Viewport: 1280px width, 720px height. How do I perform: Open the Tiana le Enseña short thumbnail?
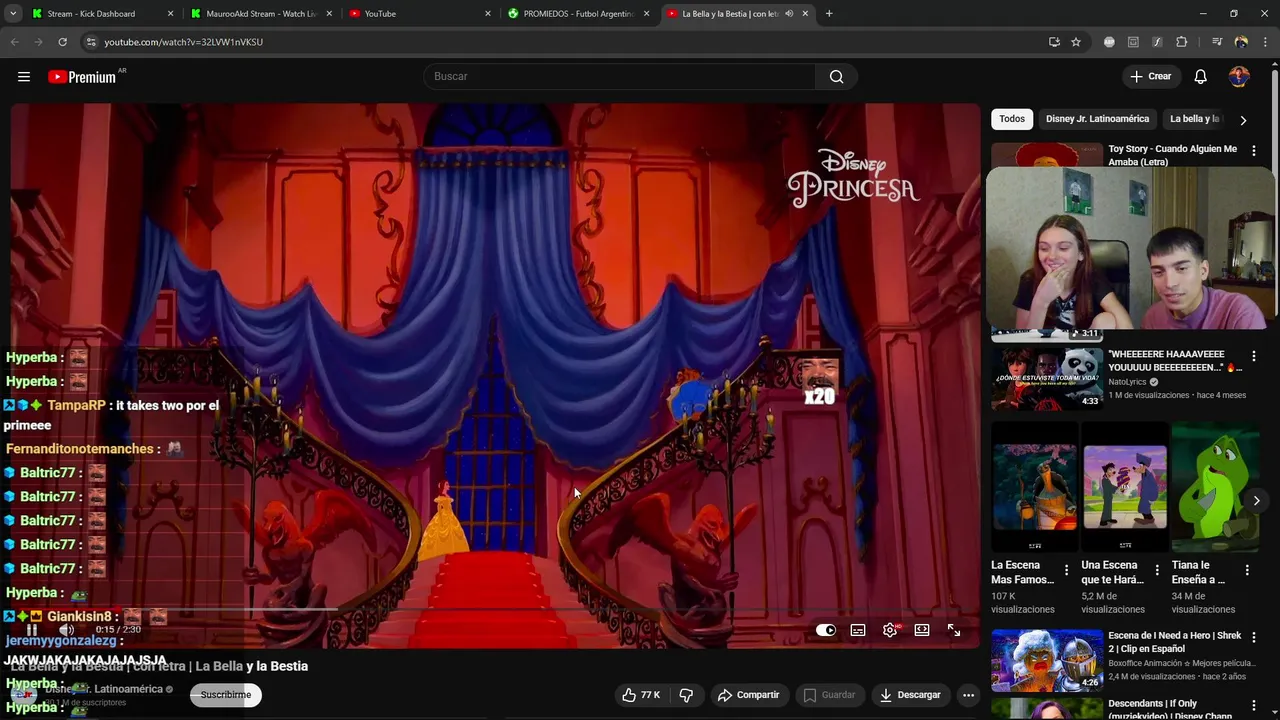[x=1215, y=487]
